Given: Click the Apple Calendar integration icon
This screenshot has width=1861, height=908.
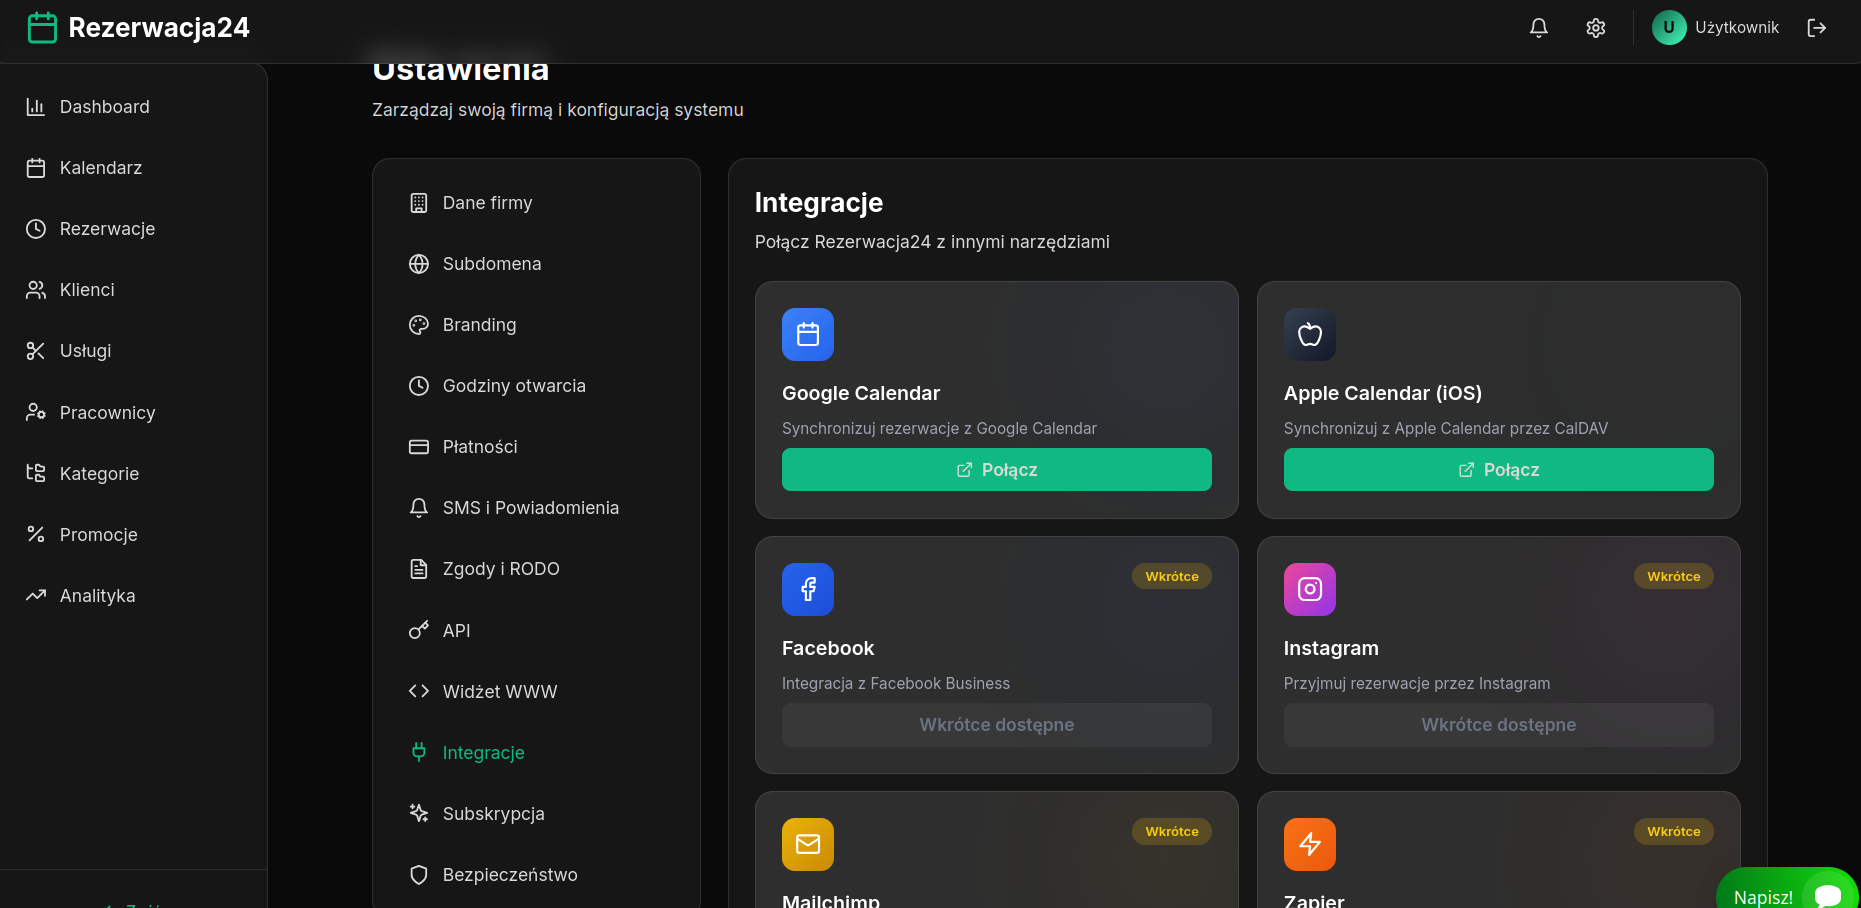Looking at the screenshot, I should [1309, 335].
